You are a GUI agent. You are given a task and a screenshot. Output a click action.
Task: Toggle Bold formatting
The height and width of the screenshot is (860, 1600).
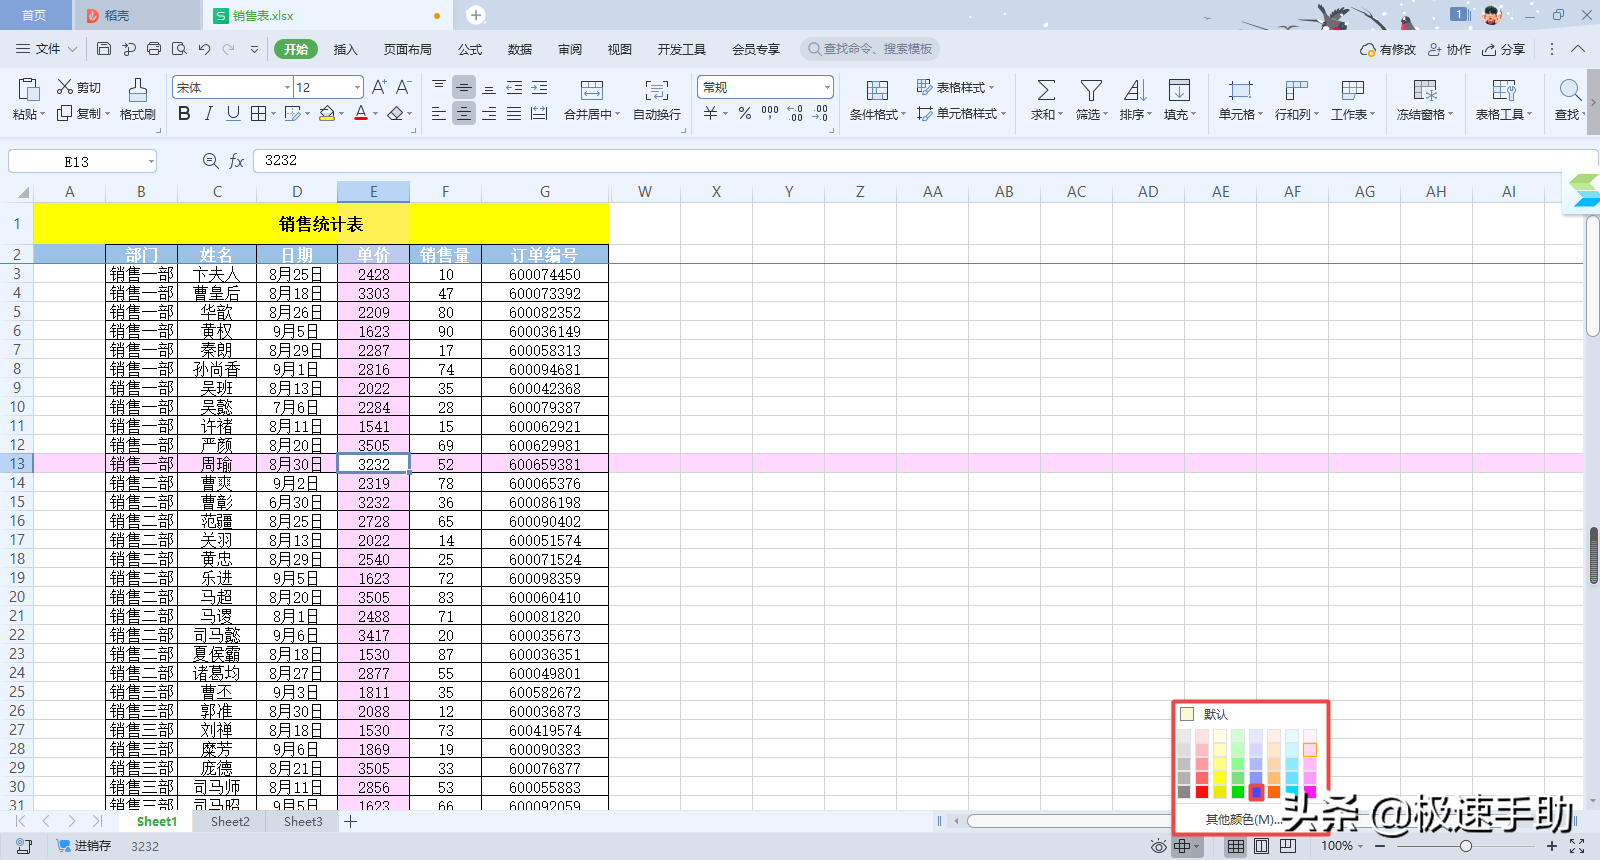(x=184, y=114)
